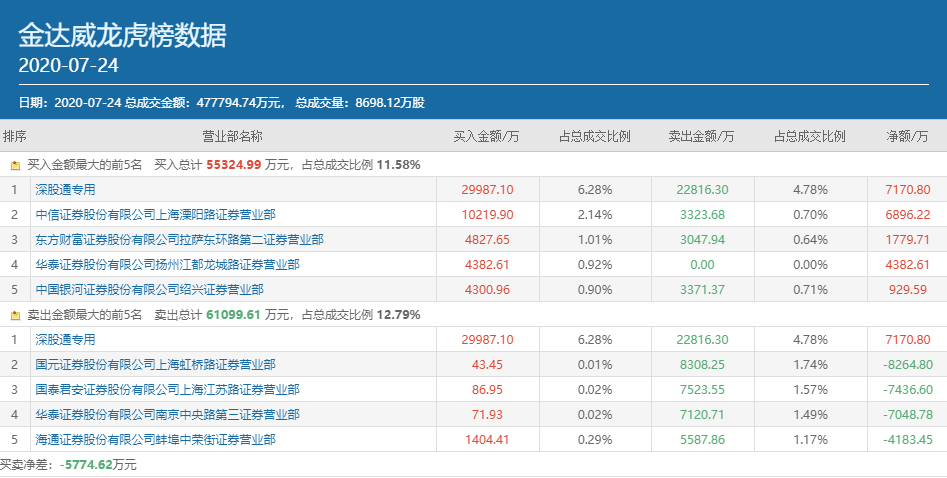Open 国泰君安证券上海江苏路证券营业部 link
This screenshot has width=947, height=478.
pos(167,389)
